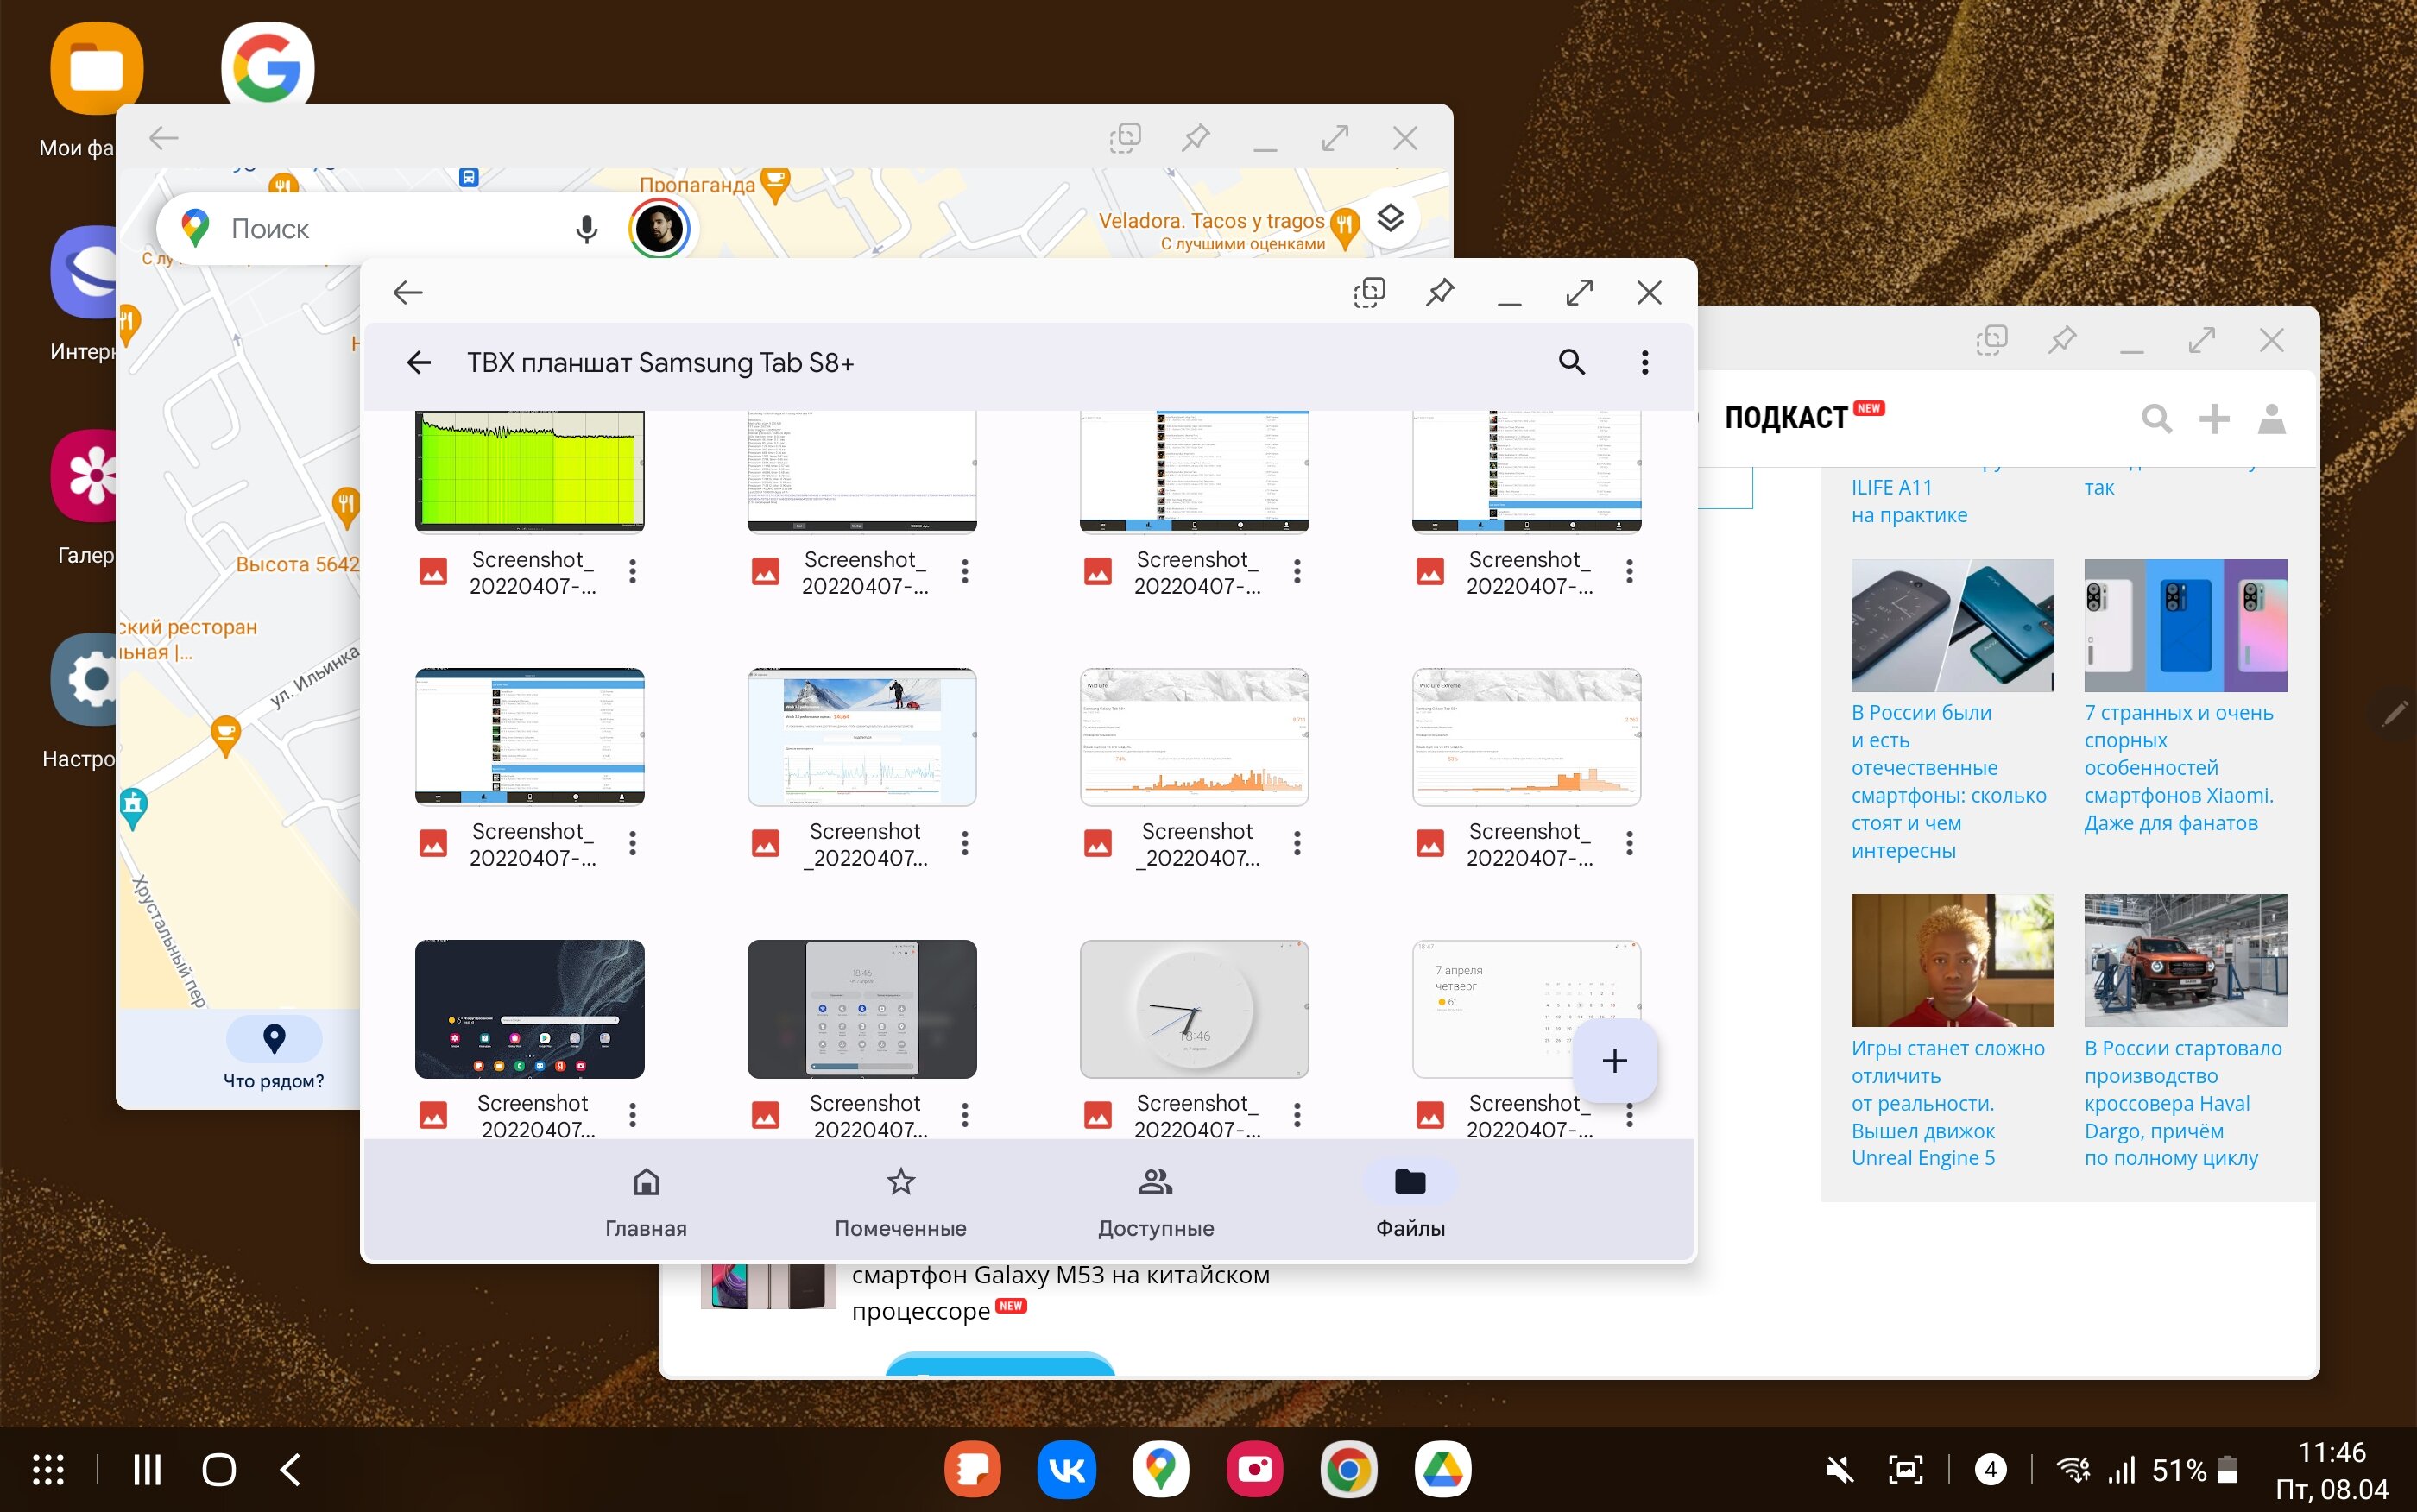Open the Unreal Engine 5 article link

1948,1103
